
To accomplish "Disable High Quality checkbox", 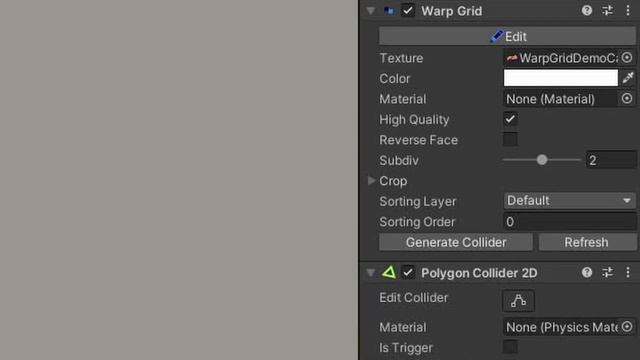I will (x=510, y=119).
